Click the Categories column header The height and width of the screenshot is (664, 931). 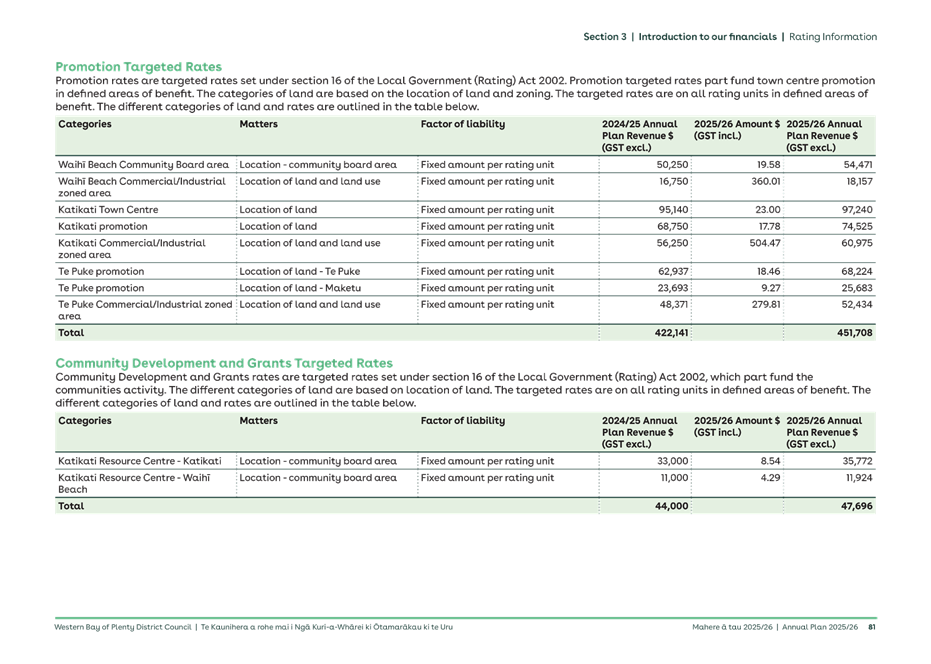pos(85,124)
